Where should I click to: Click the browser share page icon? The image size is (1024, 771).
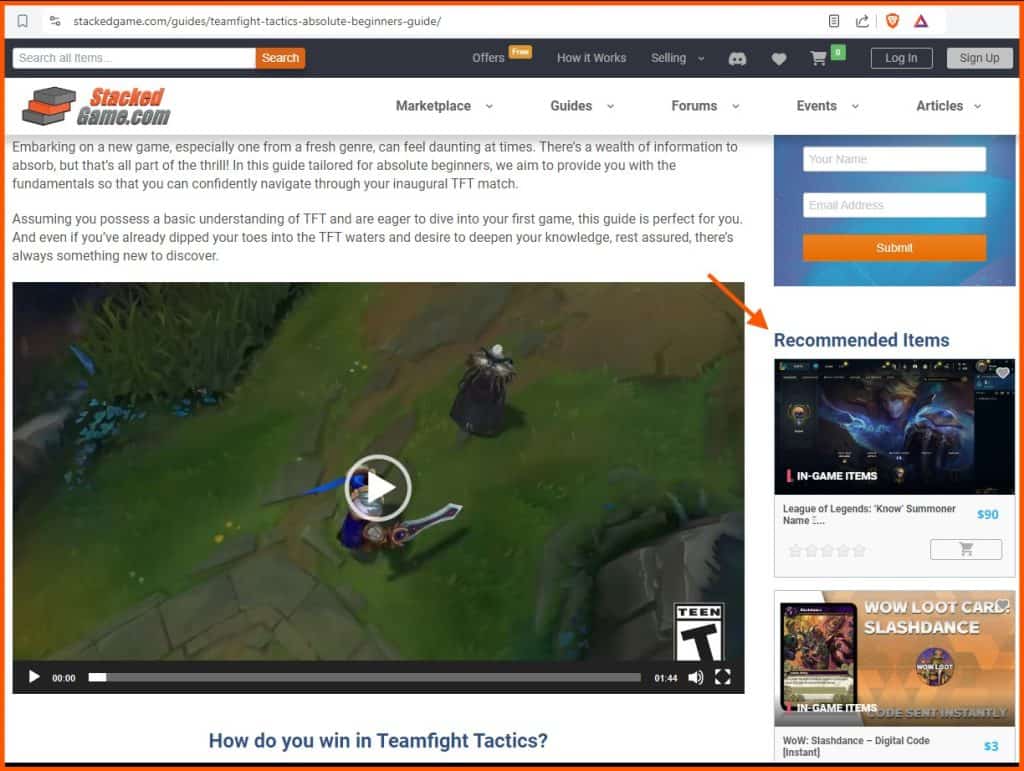tap(862, 21)
